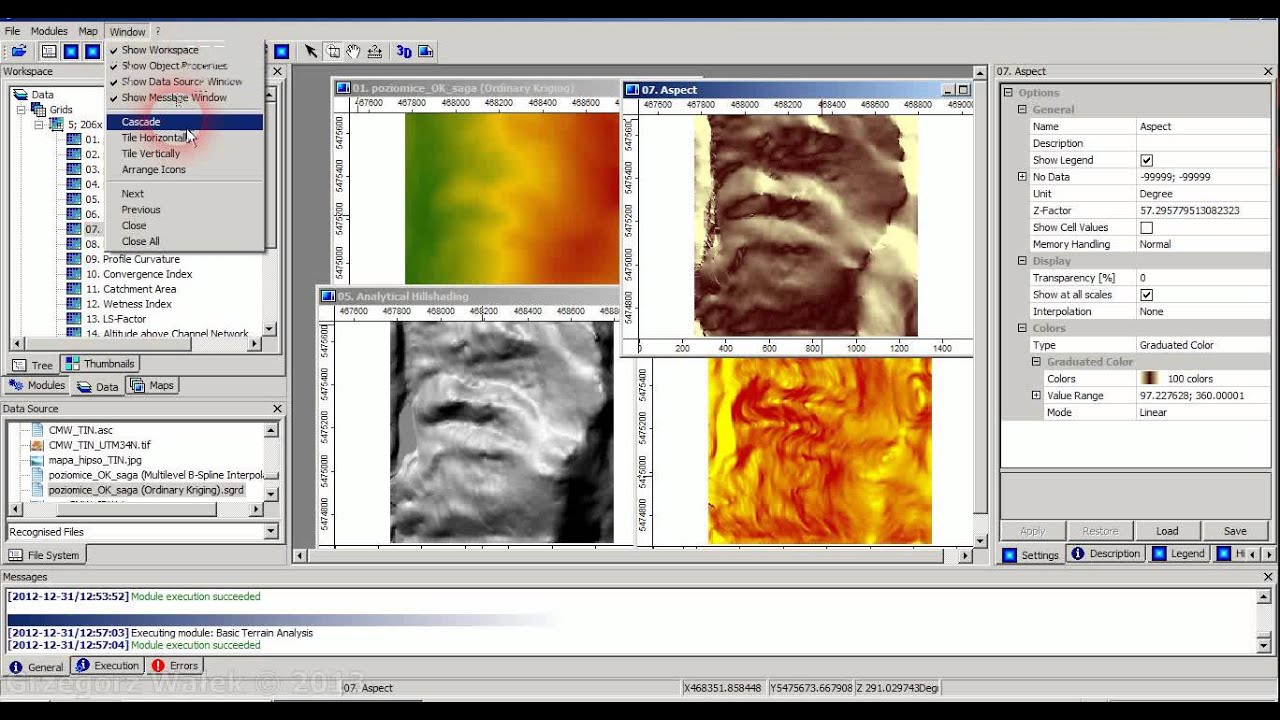Click grid icon of 10. Convergence Index
This screenshot has width=1280, height=720.
click(x=74, y=274)
